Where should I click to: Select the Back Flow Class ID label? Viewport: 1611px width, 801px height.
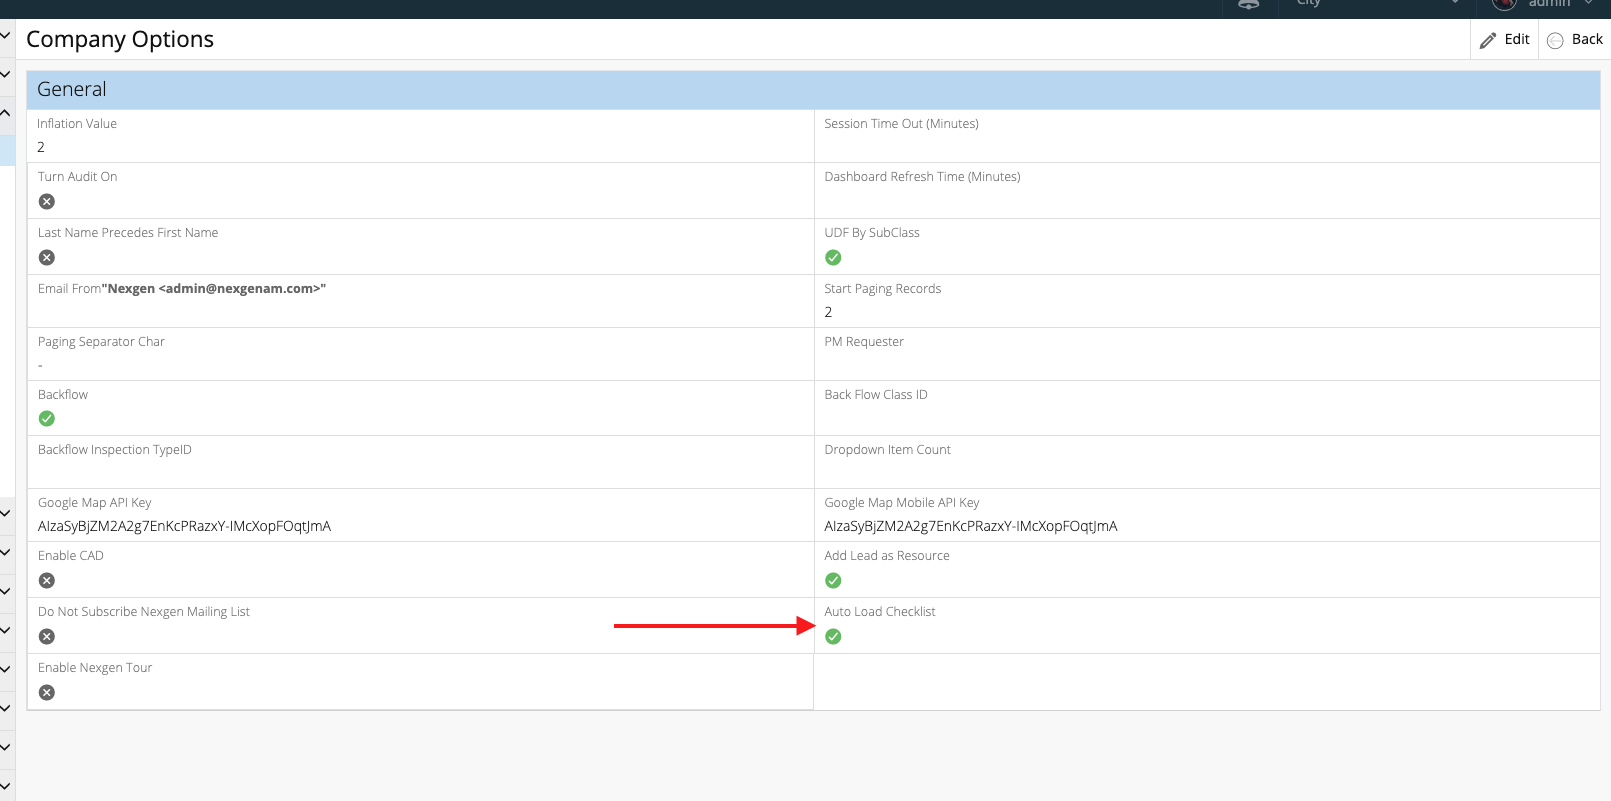pyautogui.click(x=876, y=395)
